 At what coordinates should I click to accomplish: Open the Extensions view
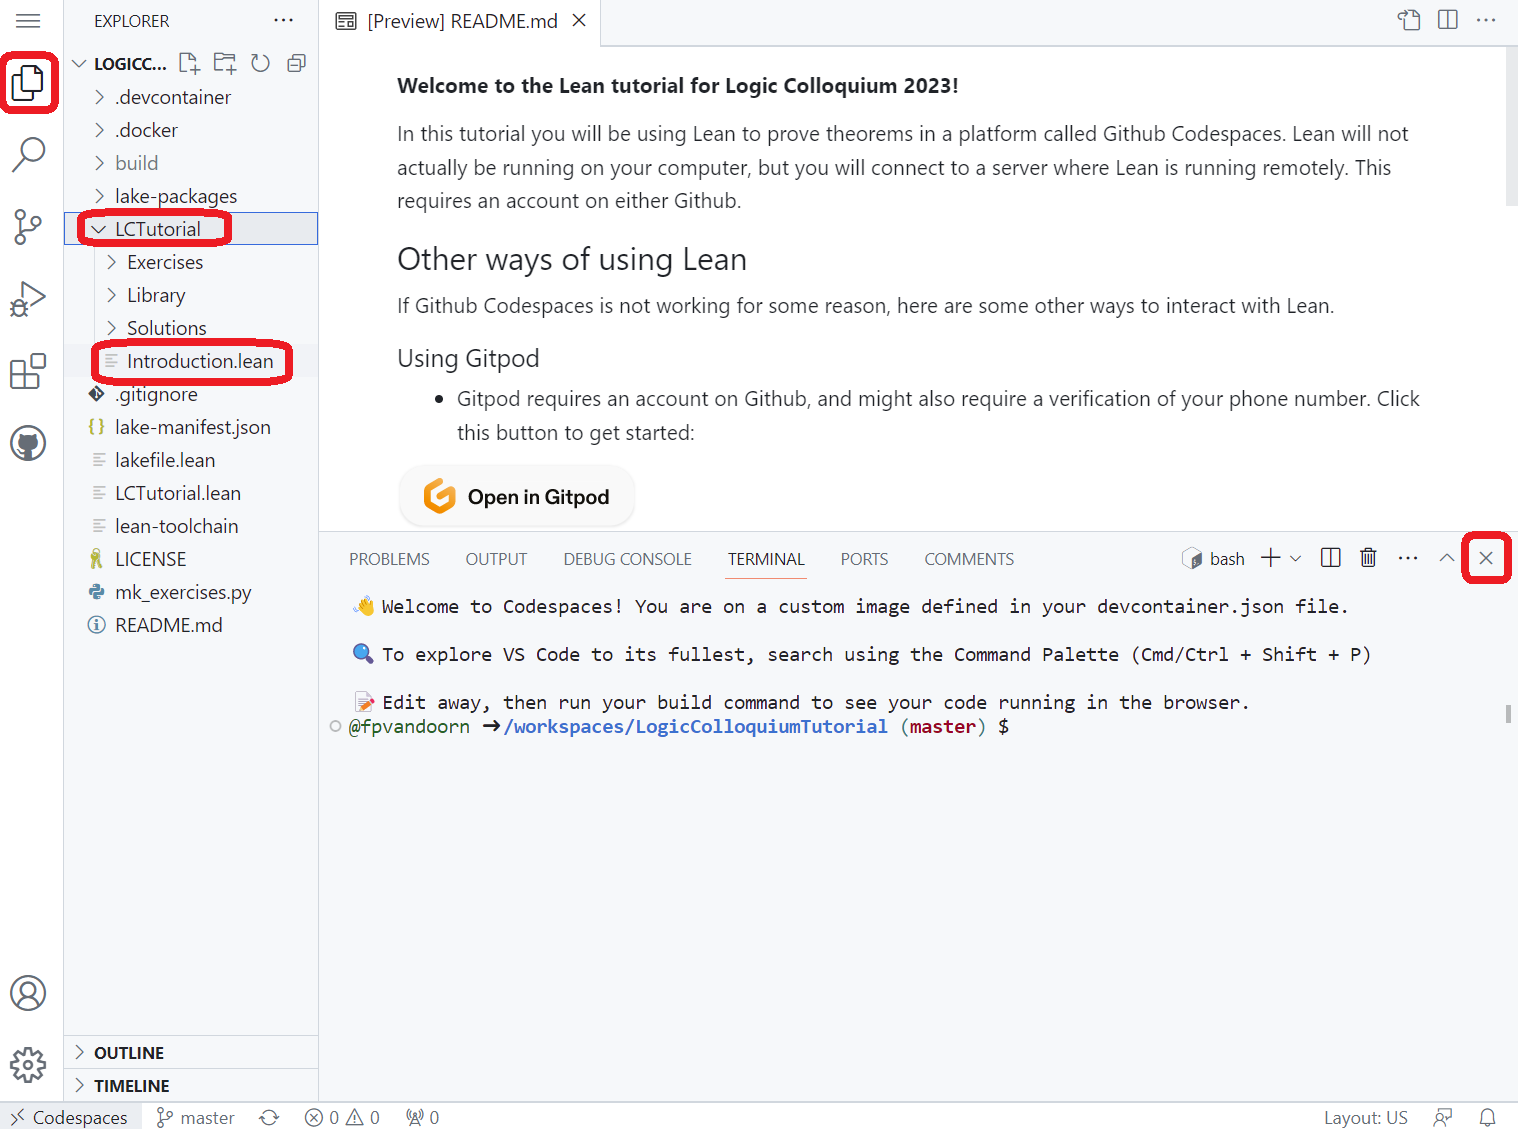point(28,371)
